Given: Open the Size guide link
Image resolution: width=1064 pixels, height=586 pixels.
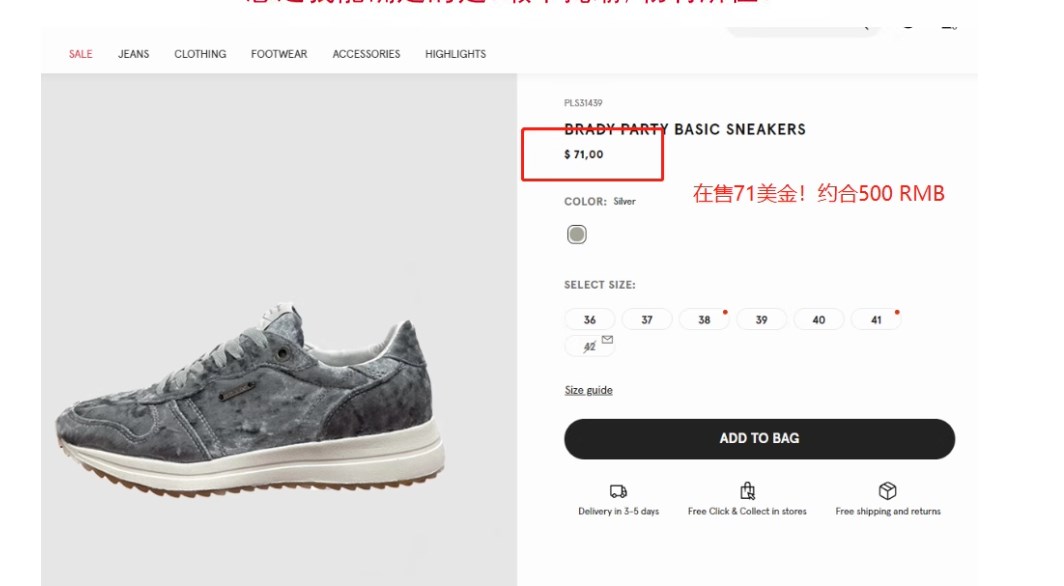Looking at the screenshot, I should point(588,390).
